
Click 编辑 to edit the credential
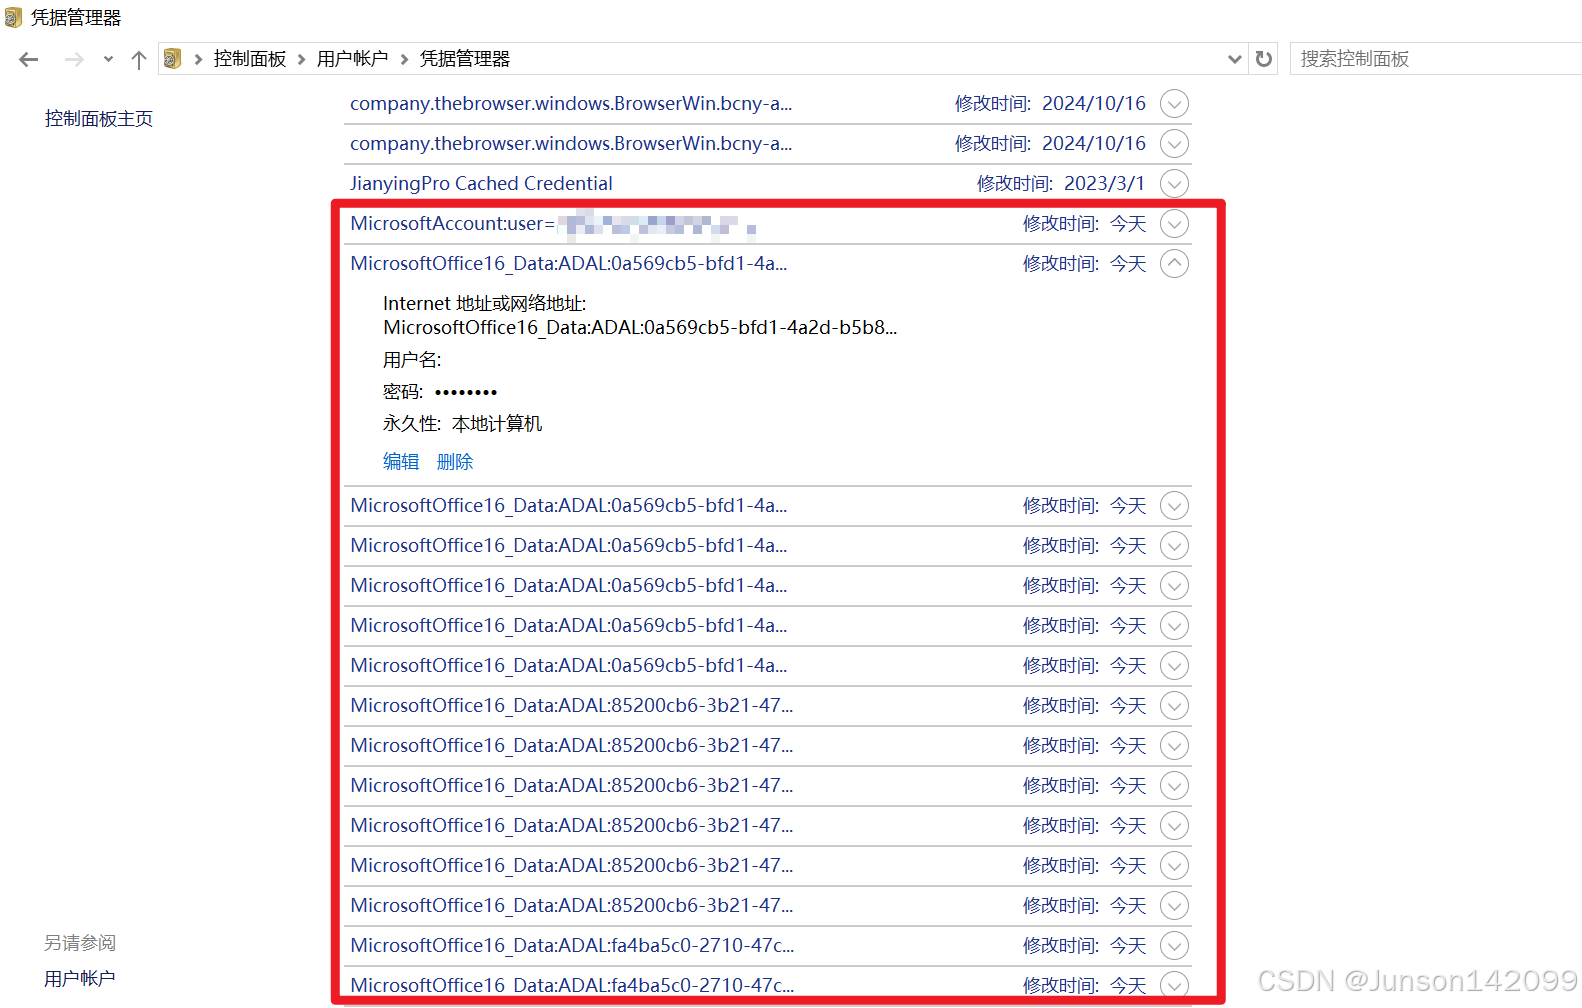[x=401, y=462]
